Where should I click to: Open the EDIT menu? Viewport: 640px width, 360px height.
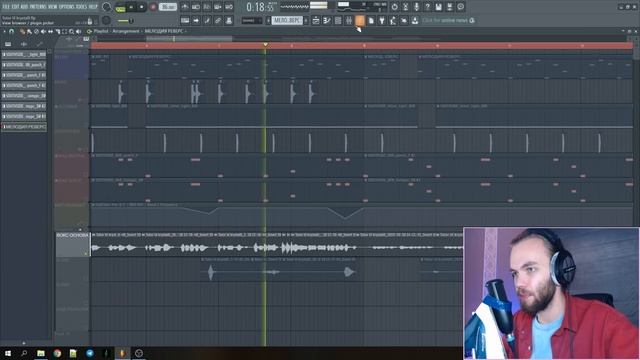point(16,7)
